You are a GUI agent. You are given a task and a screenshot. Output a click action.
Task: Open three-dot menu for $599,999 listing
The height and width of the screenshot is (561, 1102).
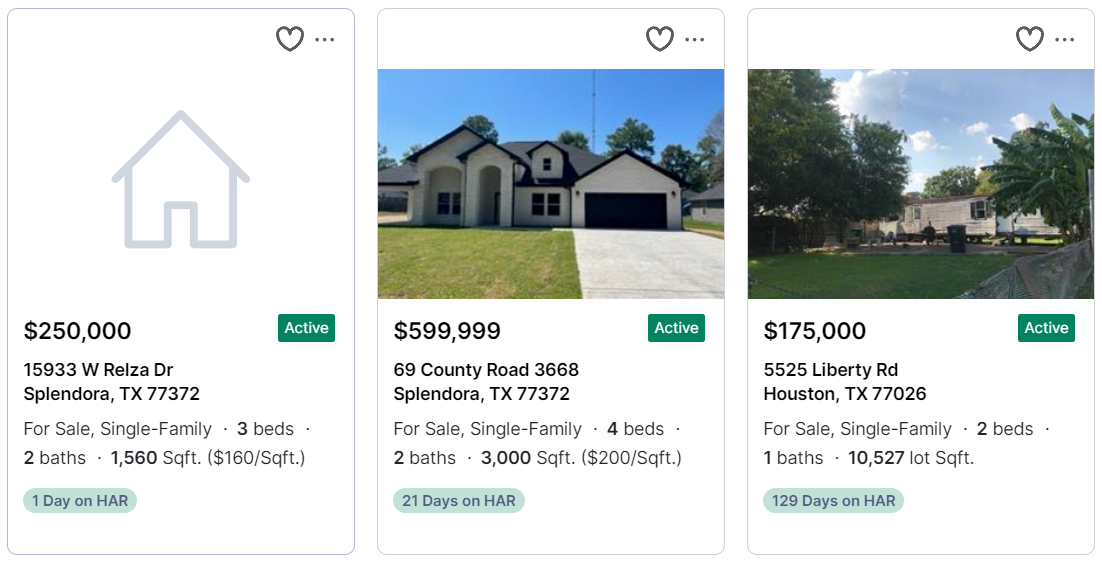(694, 39)
